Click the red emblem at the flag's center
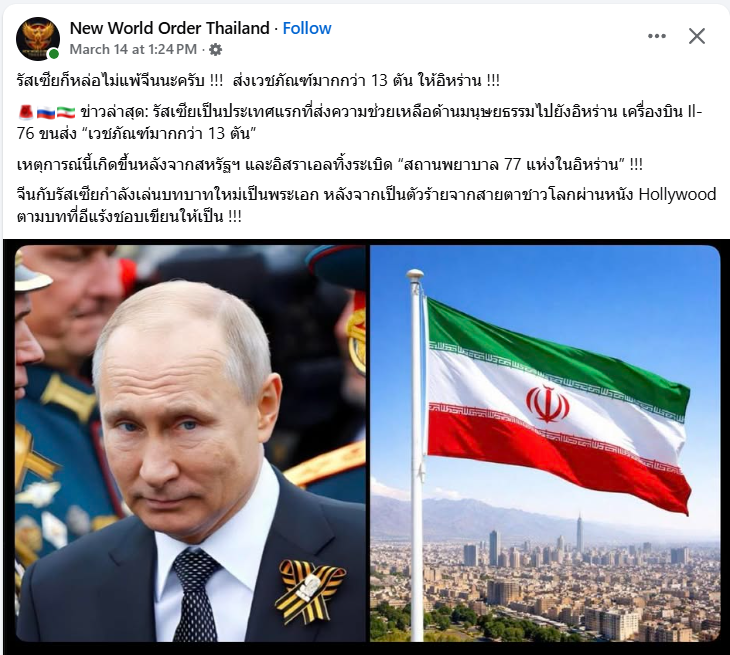 pyautogui.click(x=548, y=404)
